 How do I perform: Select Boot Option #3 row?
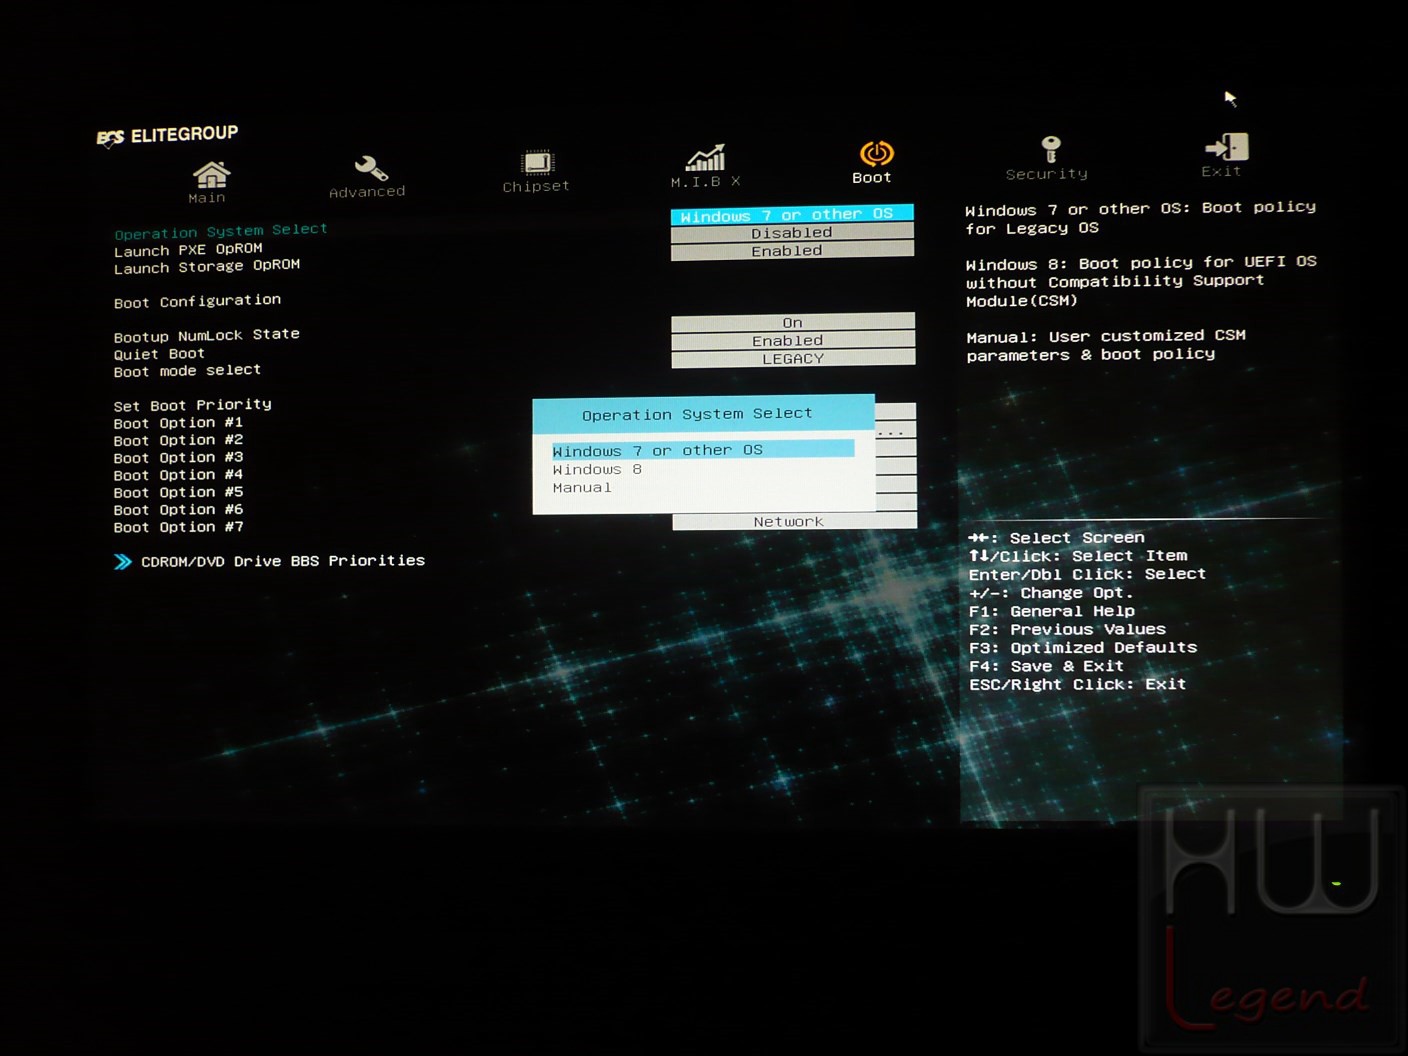point(178,458)
